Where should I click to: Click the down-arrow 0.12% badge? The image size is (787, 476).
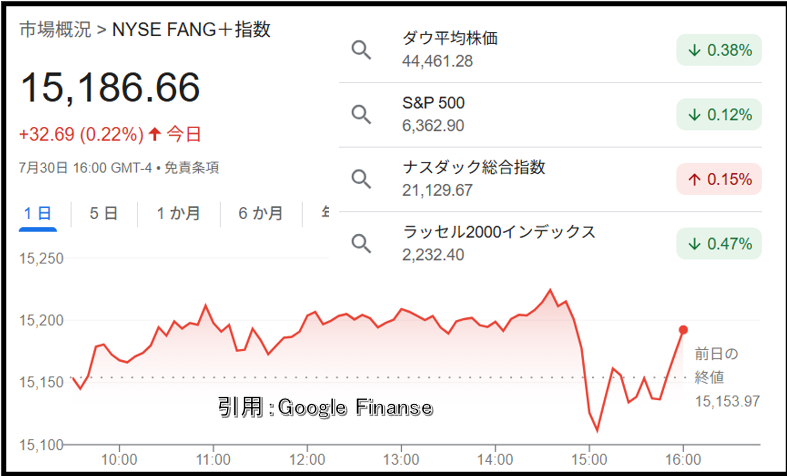coord(719,114)
